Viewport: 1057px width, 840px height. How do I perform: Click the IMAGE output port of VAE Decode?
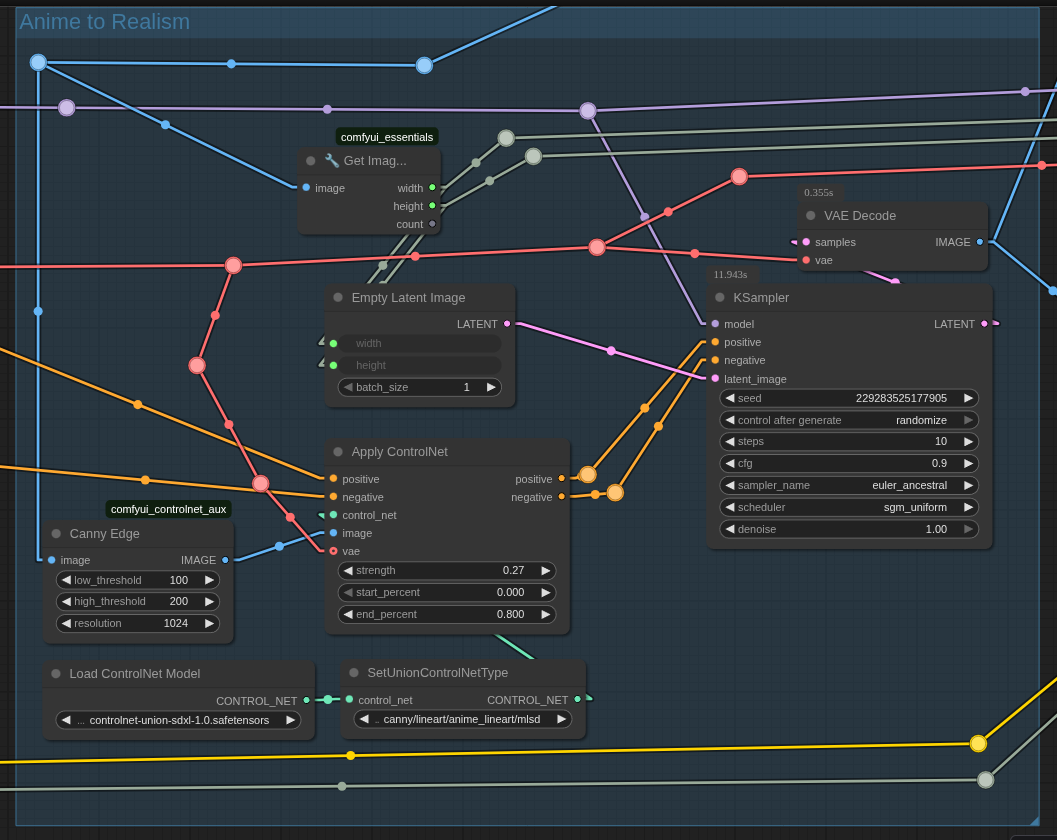pyautogui.click(x=980, y=242)
